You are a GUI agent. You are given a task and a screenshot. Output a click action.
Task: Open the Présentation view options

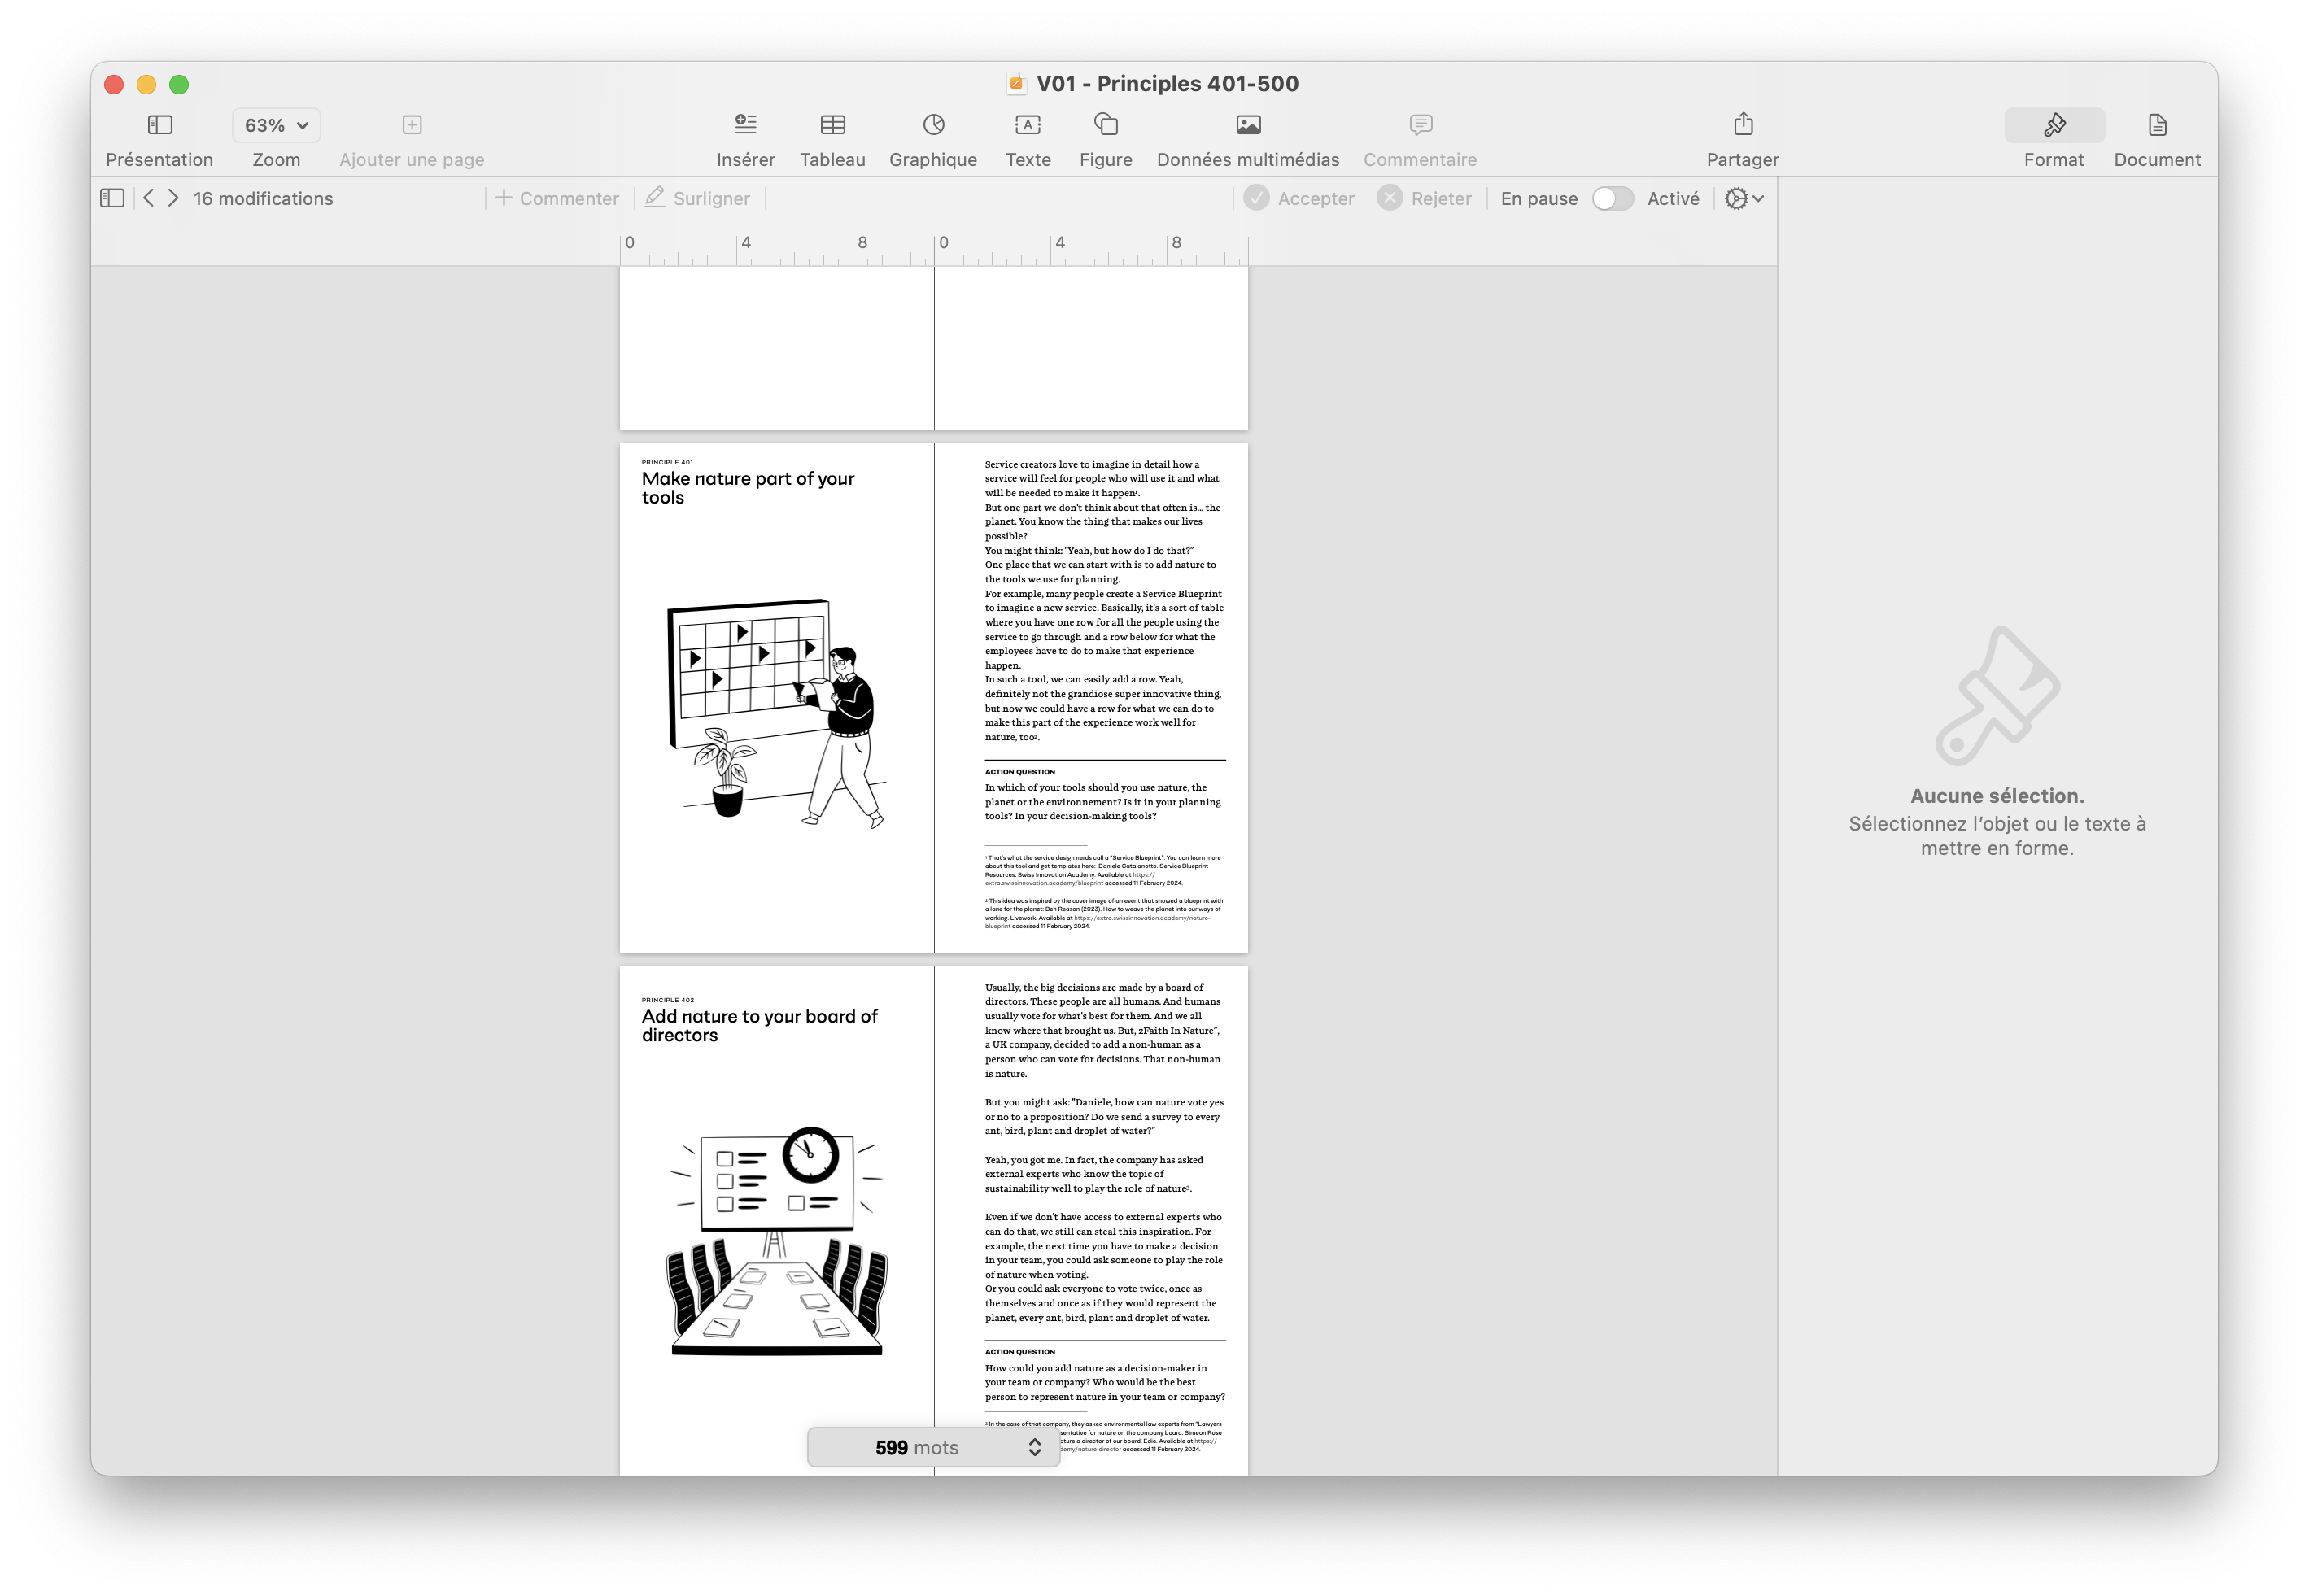pyautogui.click(x=159, y=125)
